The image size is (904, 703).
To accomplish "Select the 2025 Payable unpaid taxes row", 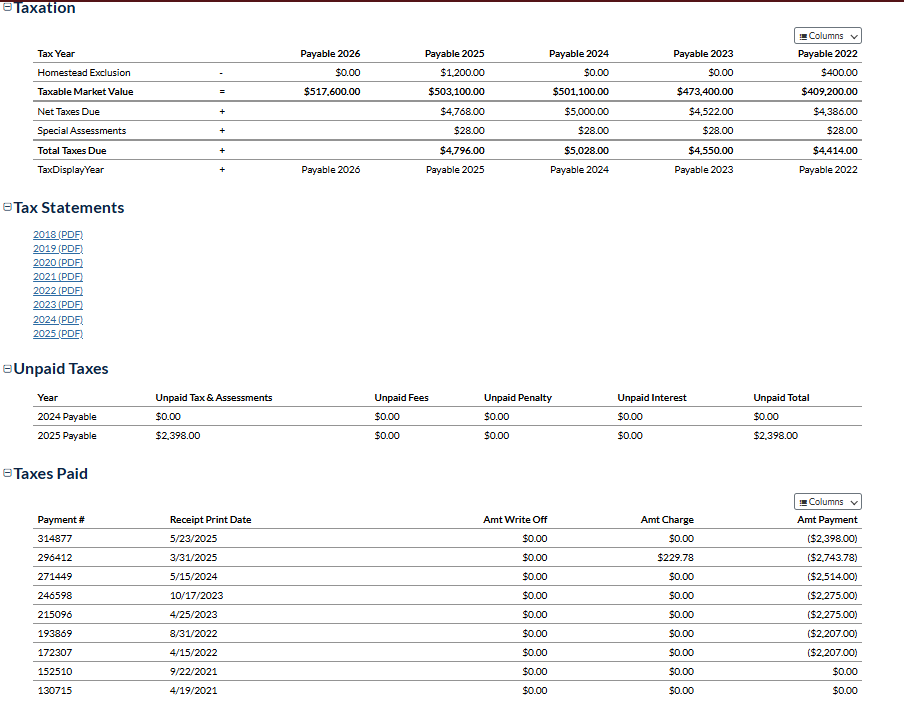I will (x=67, y=436).
